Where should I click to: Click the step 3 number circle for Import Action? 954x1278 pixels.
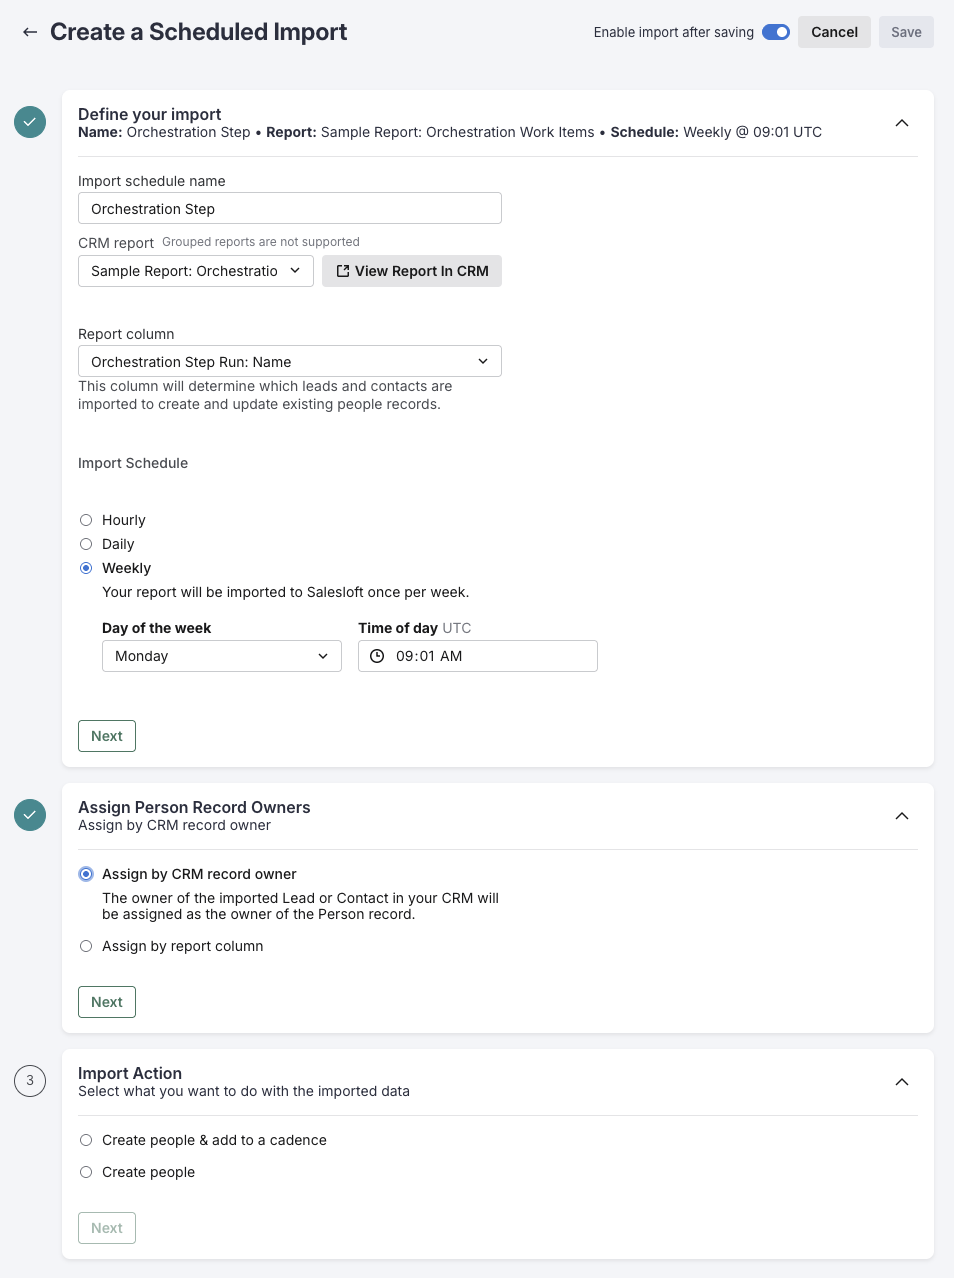tap(29, 1081)
